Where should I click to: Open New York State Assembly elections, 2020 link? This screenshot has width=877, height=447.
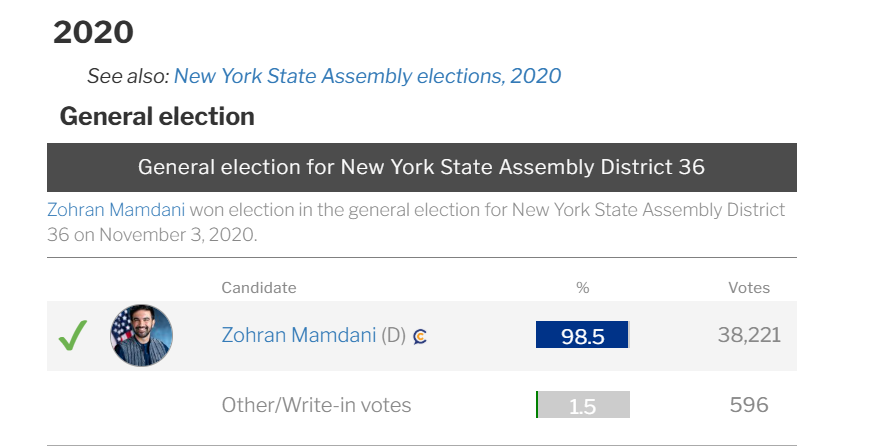[x=367, y=76]
